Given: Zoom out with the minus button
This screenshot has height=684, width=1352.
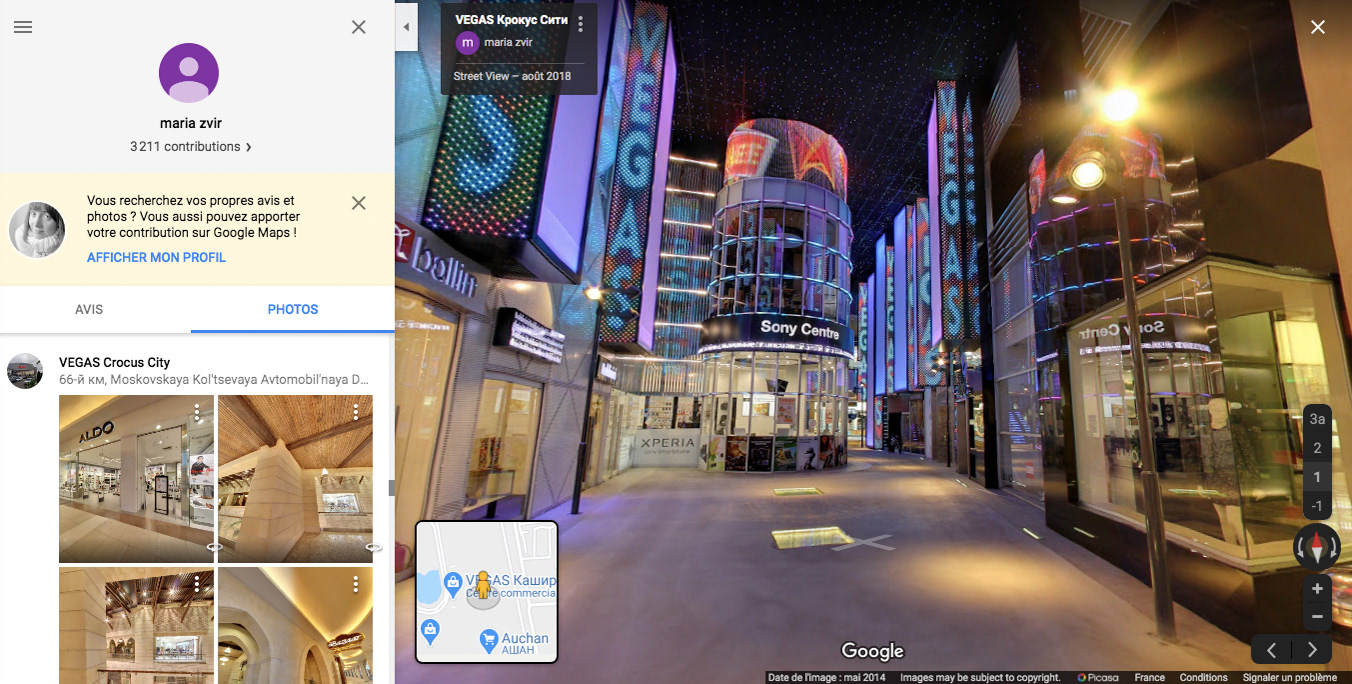Looking at the screenshot, I should click(x=1317, y=617).
